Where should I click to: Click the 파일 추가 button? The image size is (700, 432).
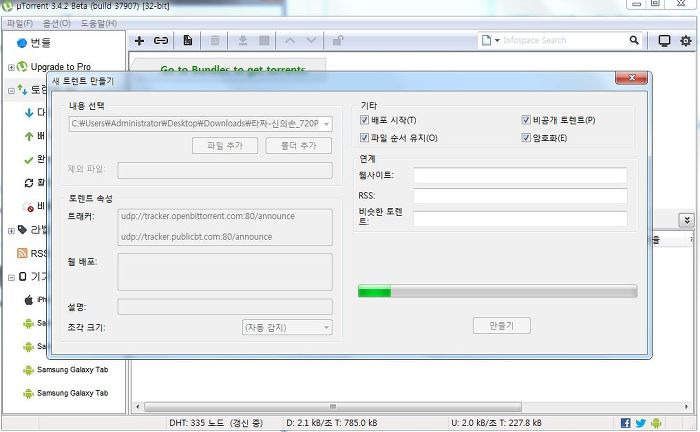[x=225, y=145]
